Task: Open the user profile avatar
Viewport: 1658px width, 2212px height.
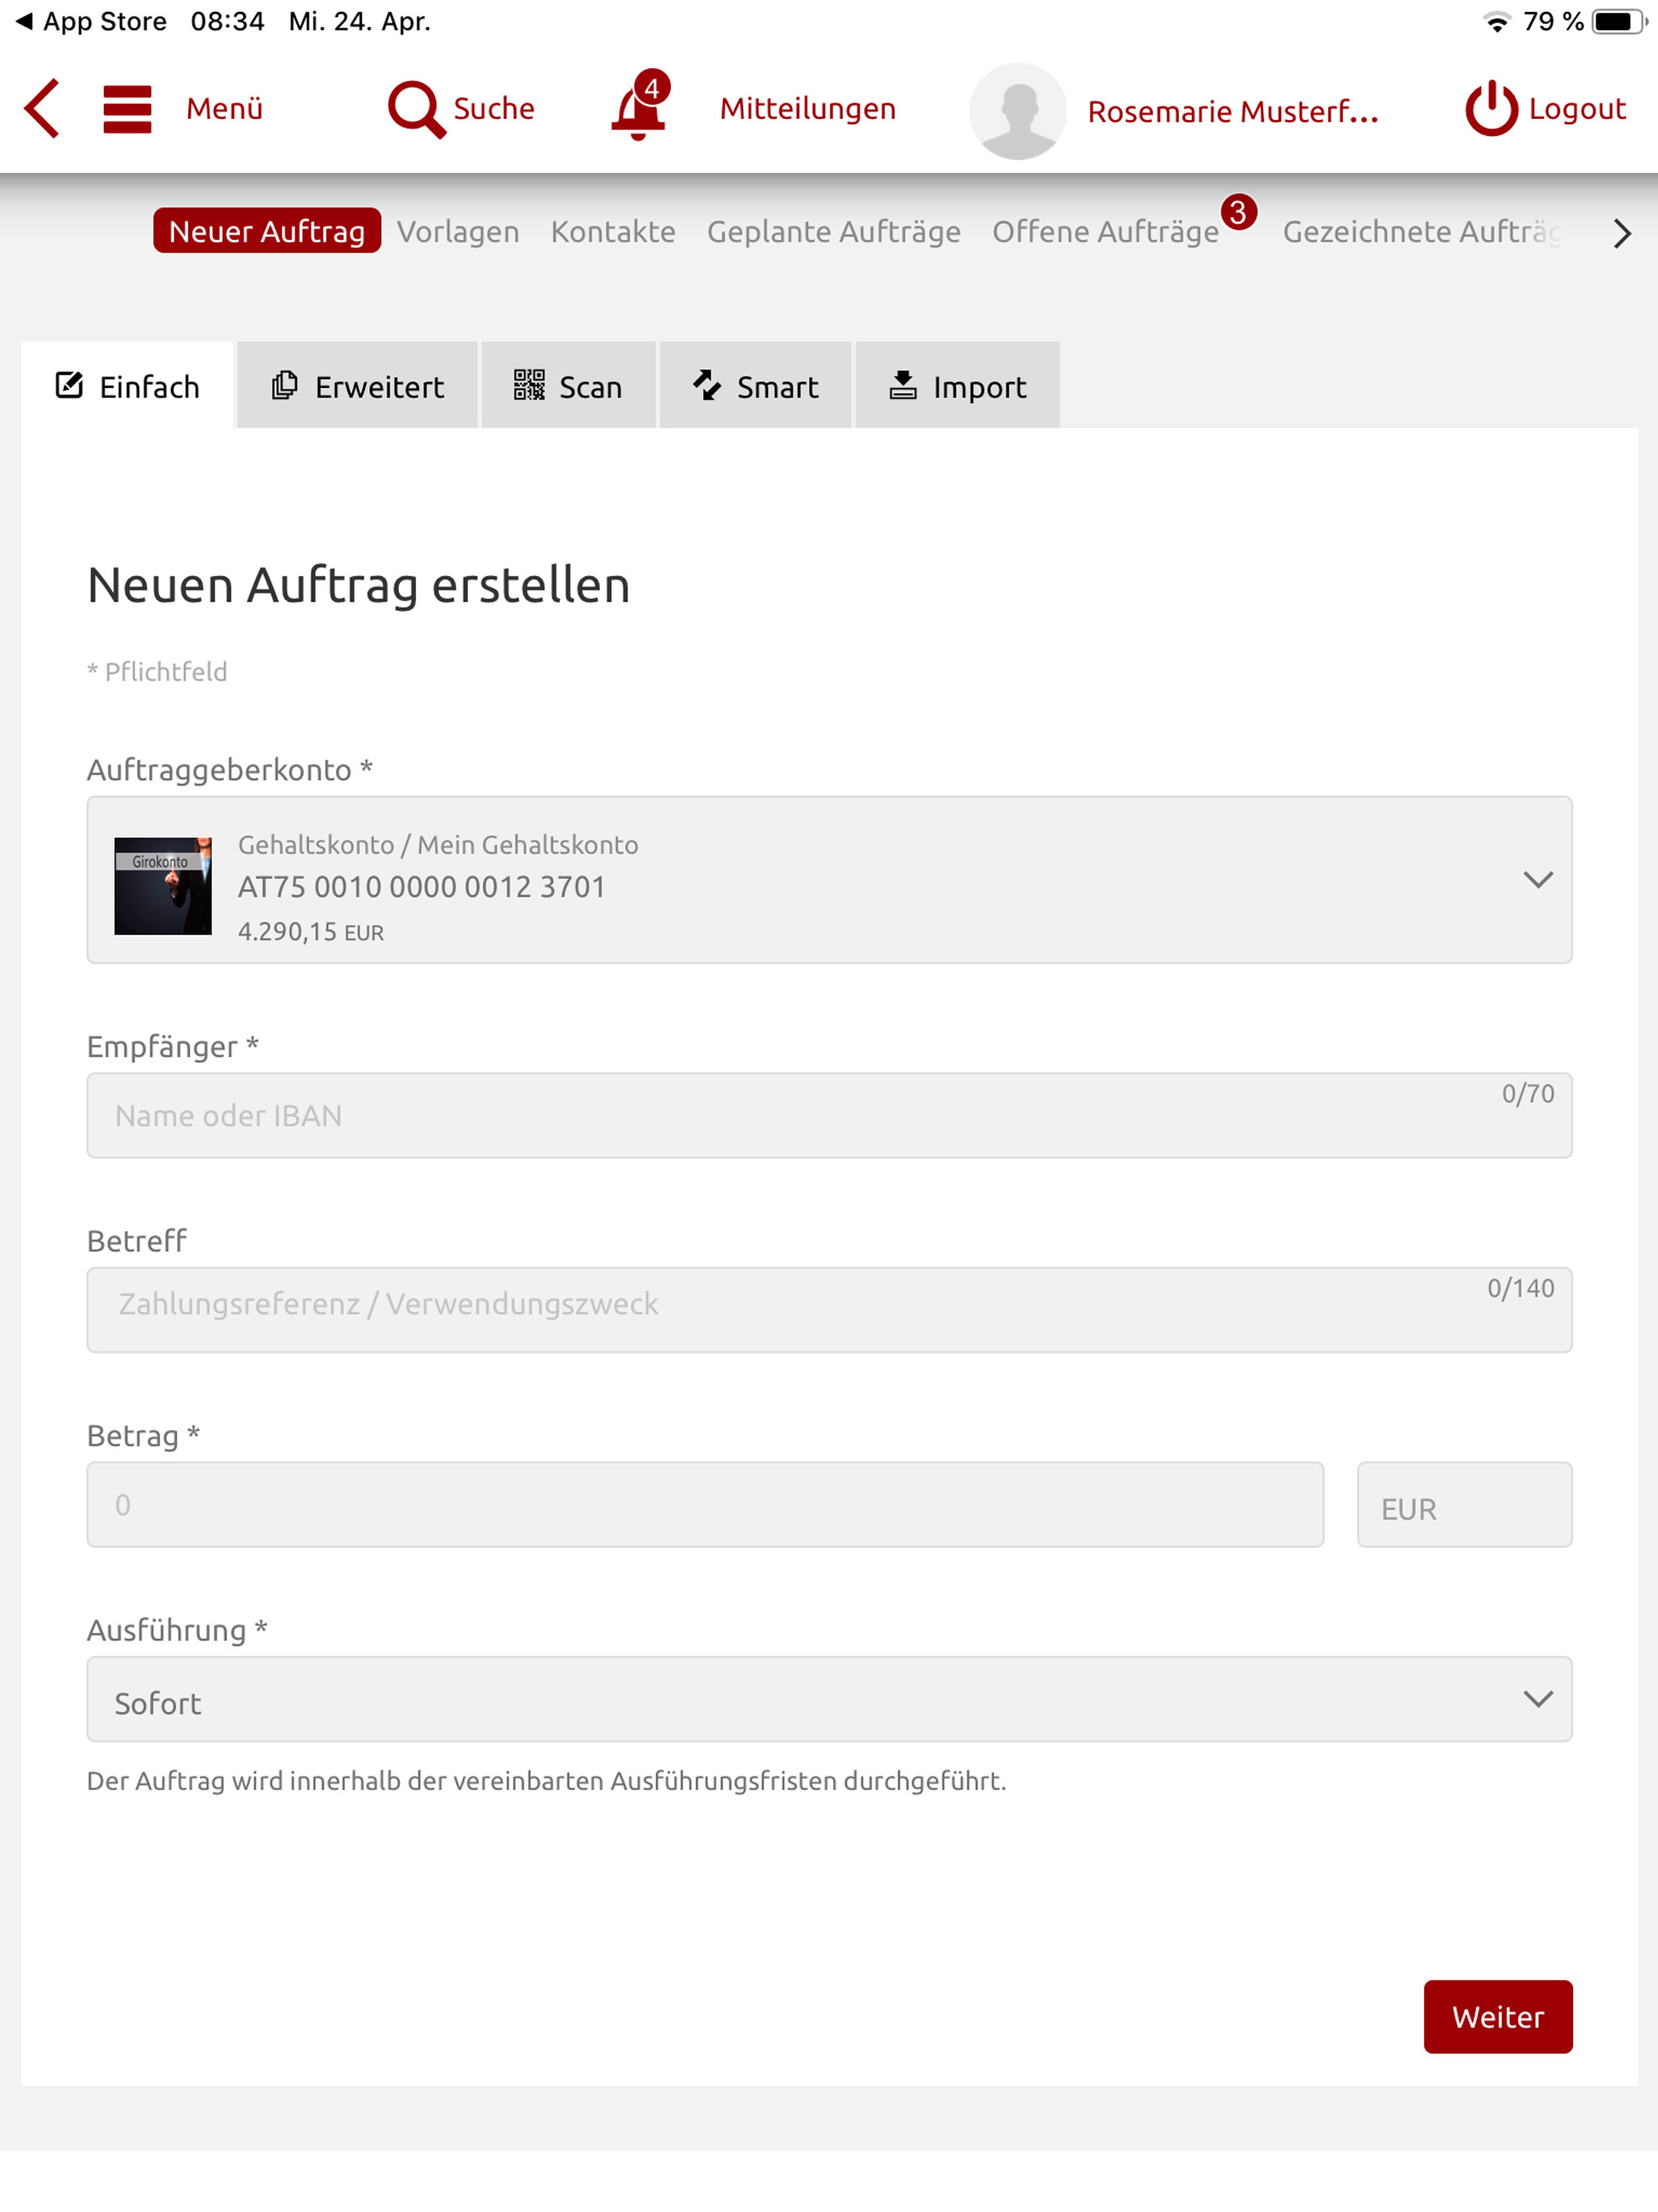Action: (1017, 111)
